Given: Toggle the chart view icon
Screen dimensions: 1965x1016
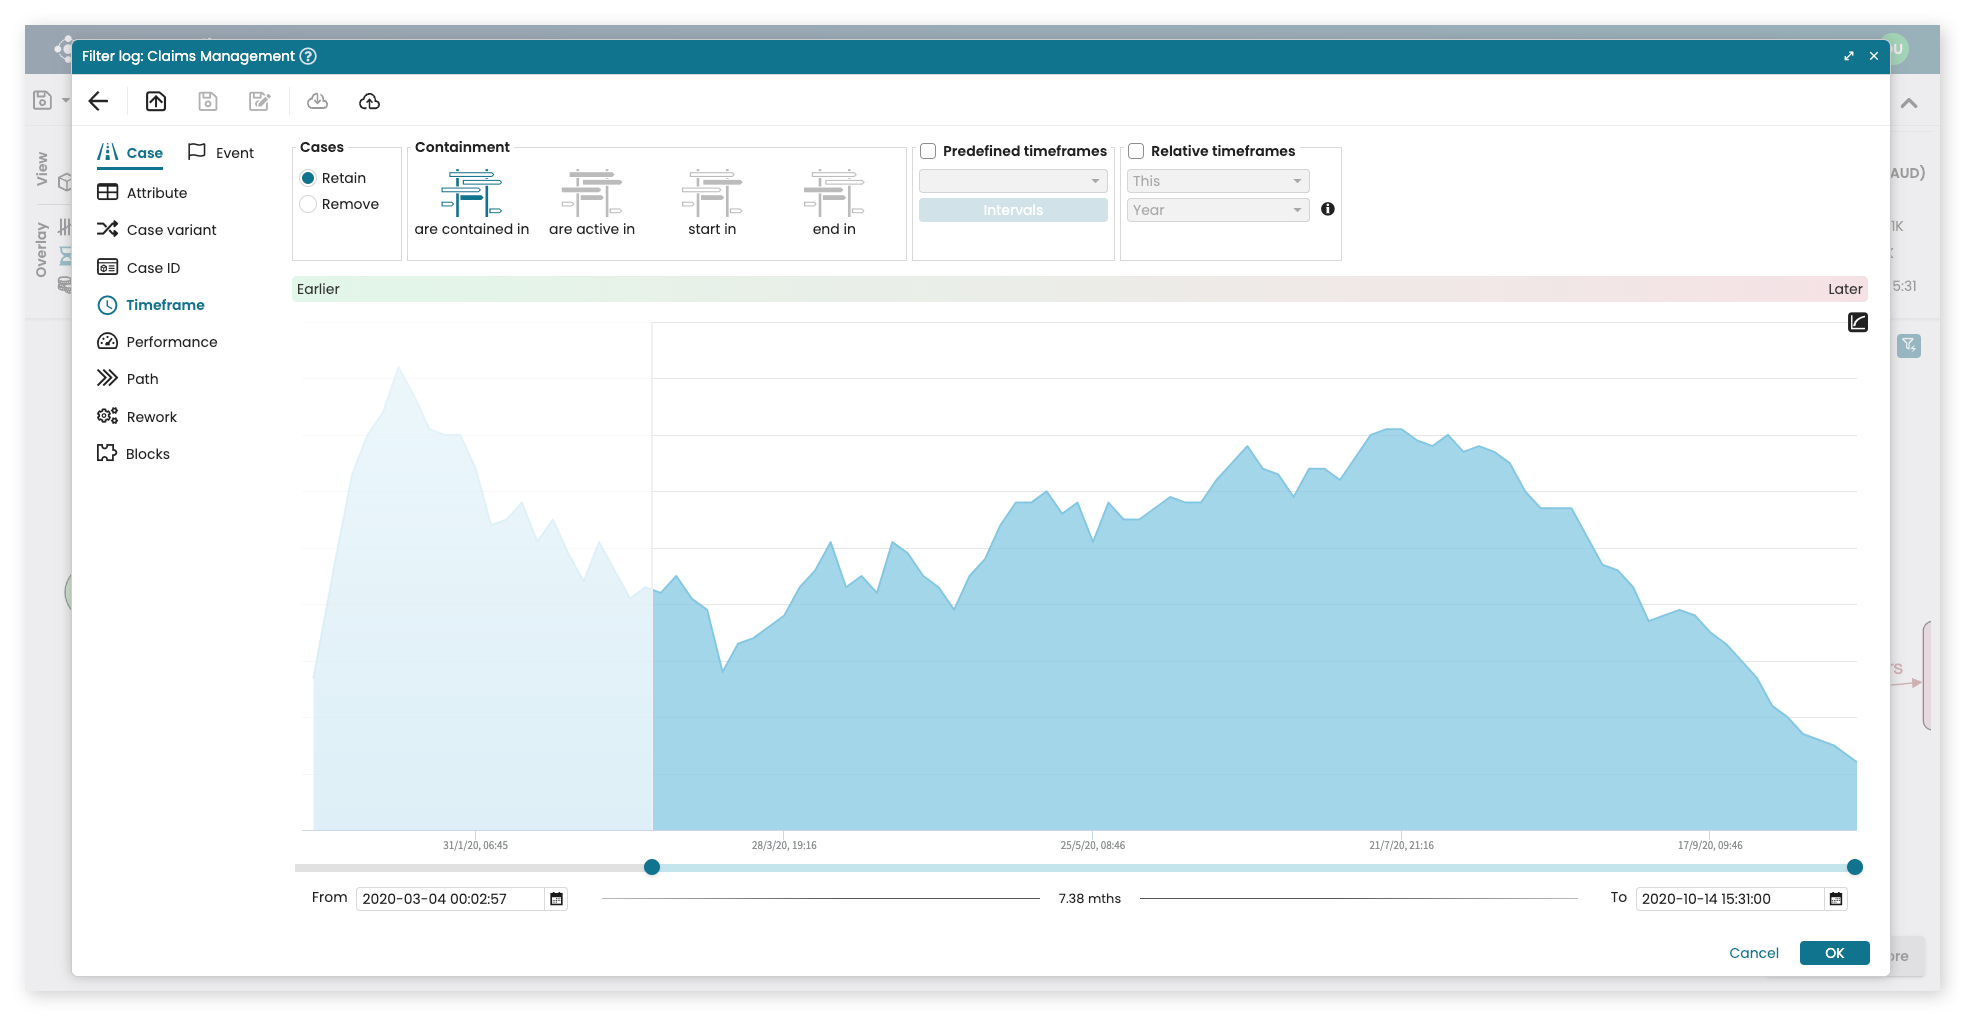Looking at the screenshot, I should (1858, 322).
